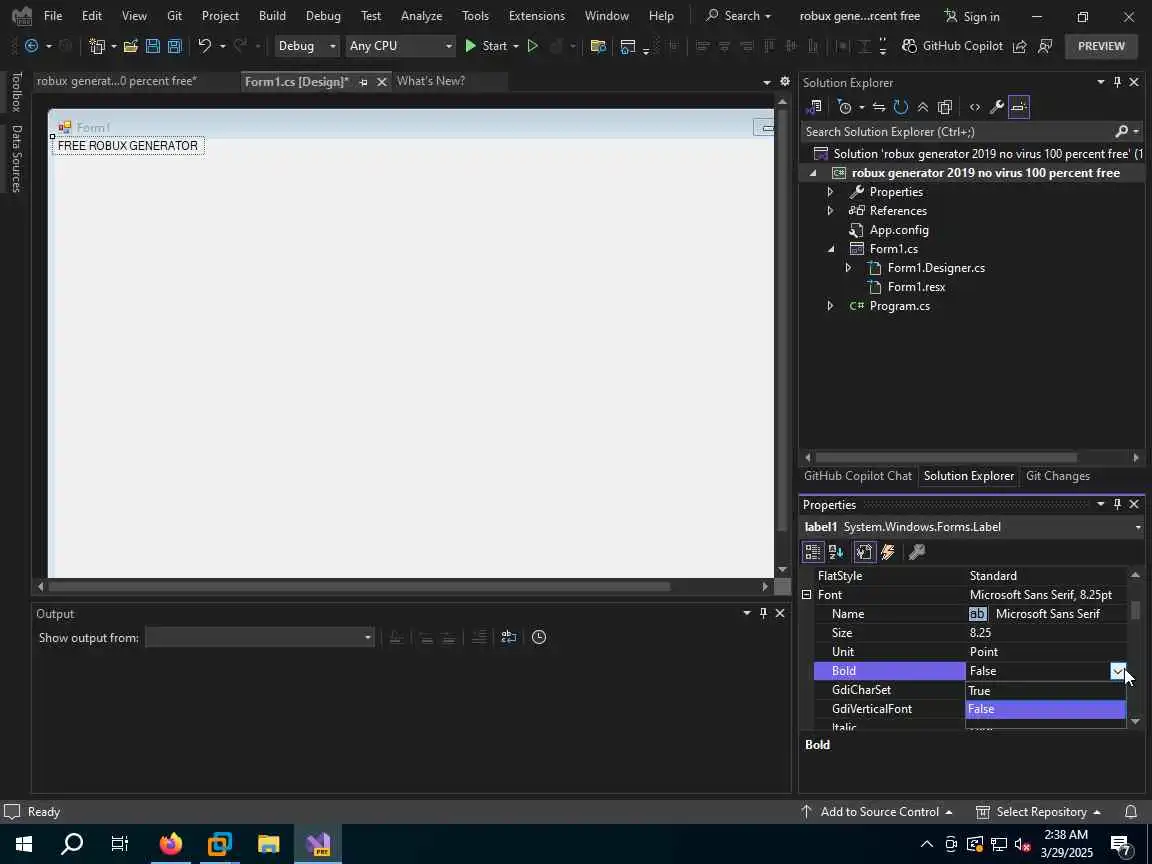Click Add to Source Control in status bar
Image resolution: width=1152 pixels, height=864 pixels.
click(x=876, y=812)
